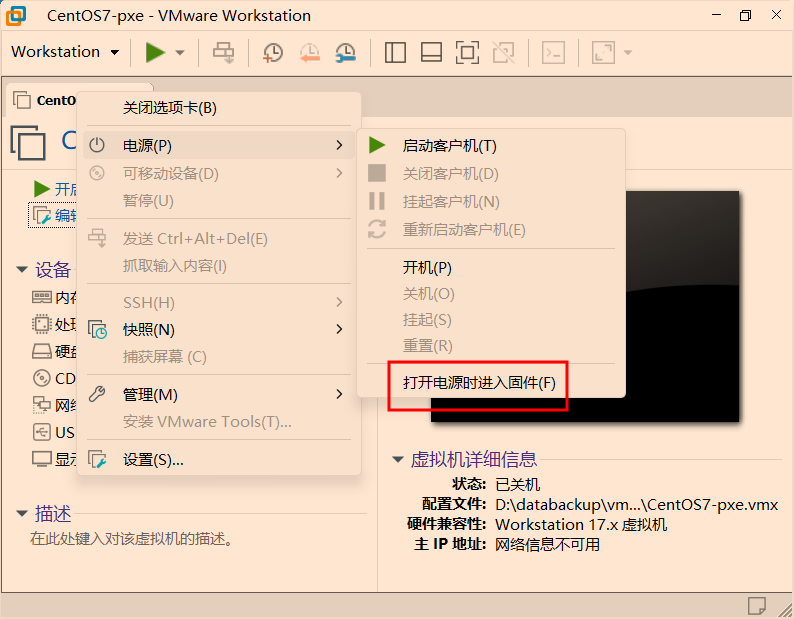Screen dimensions: 794x619
Task: Open the 管理(M) submenu
Action: (x=219, y=394)
